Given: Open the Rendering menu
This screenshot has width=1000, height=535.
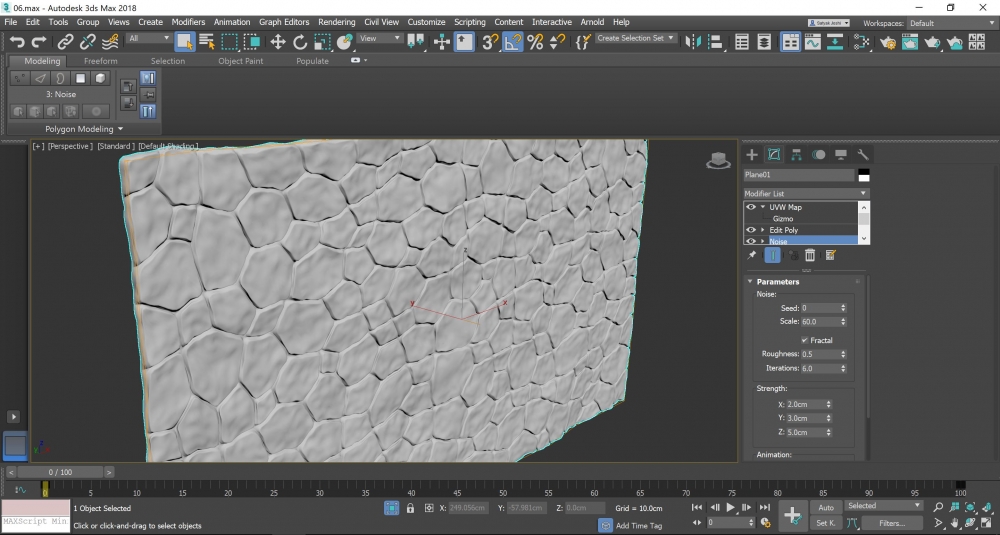Looking at the screenshot, I should pyautogui.click(x=336, y=22).
